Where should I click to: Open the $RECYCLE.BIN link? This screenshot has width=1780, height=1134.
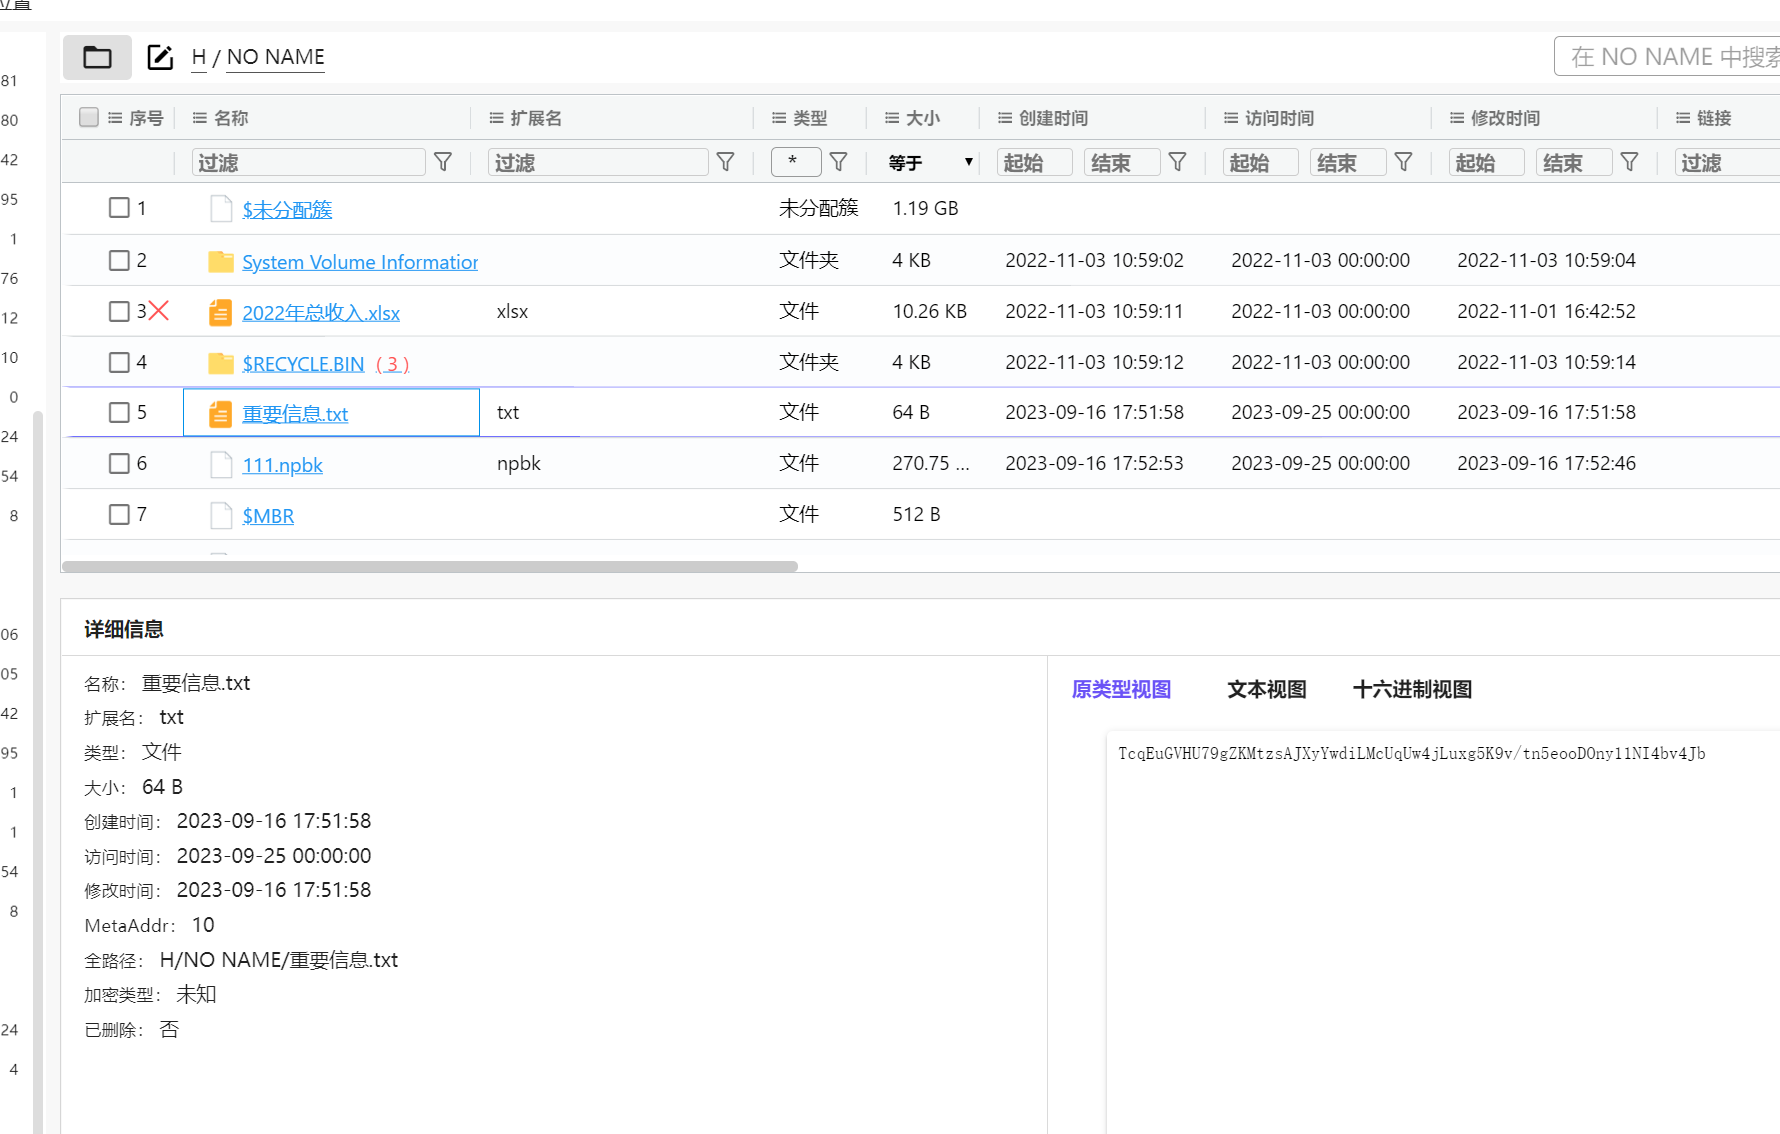coord(303,364)
